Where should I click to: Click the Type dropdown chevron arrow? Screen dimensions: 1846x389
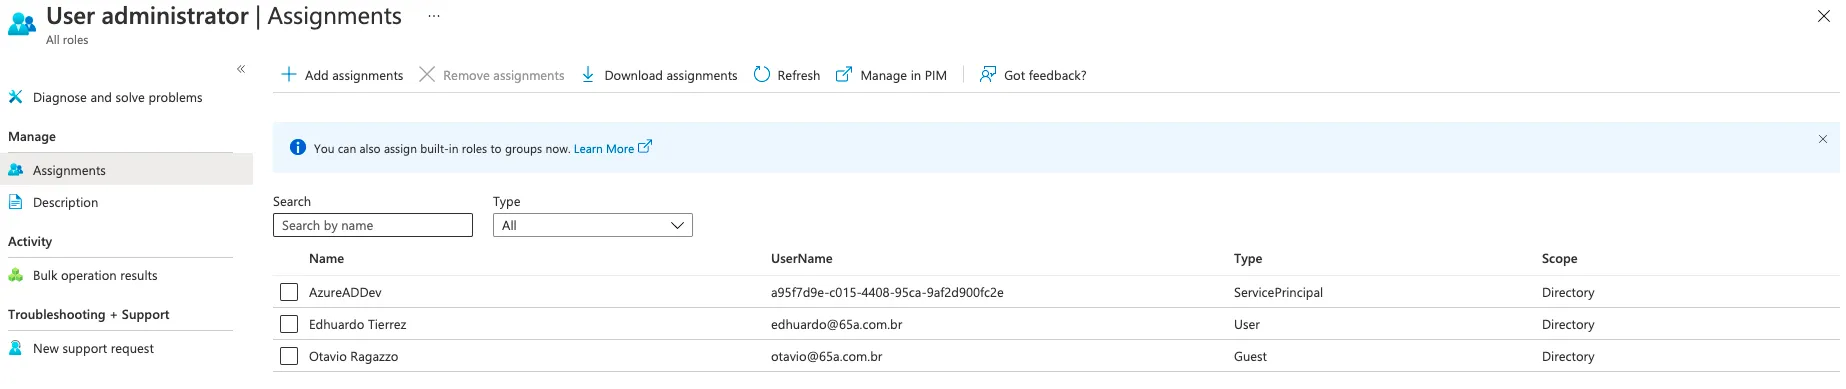[x=677, y=226]
